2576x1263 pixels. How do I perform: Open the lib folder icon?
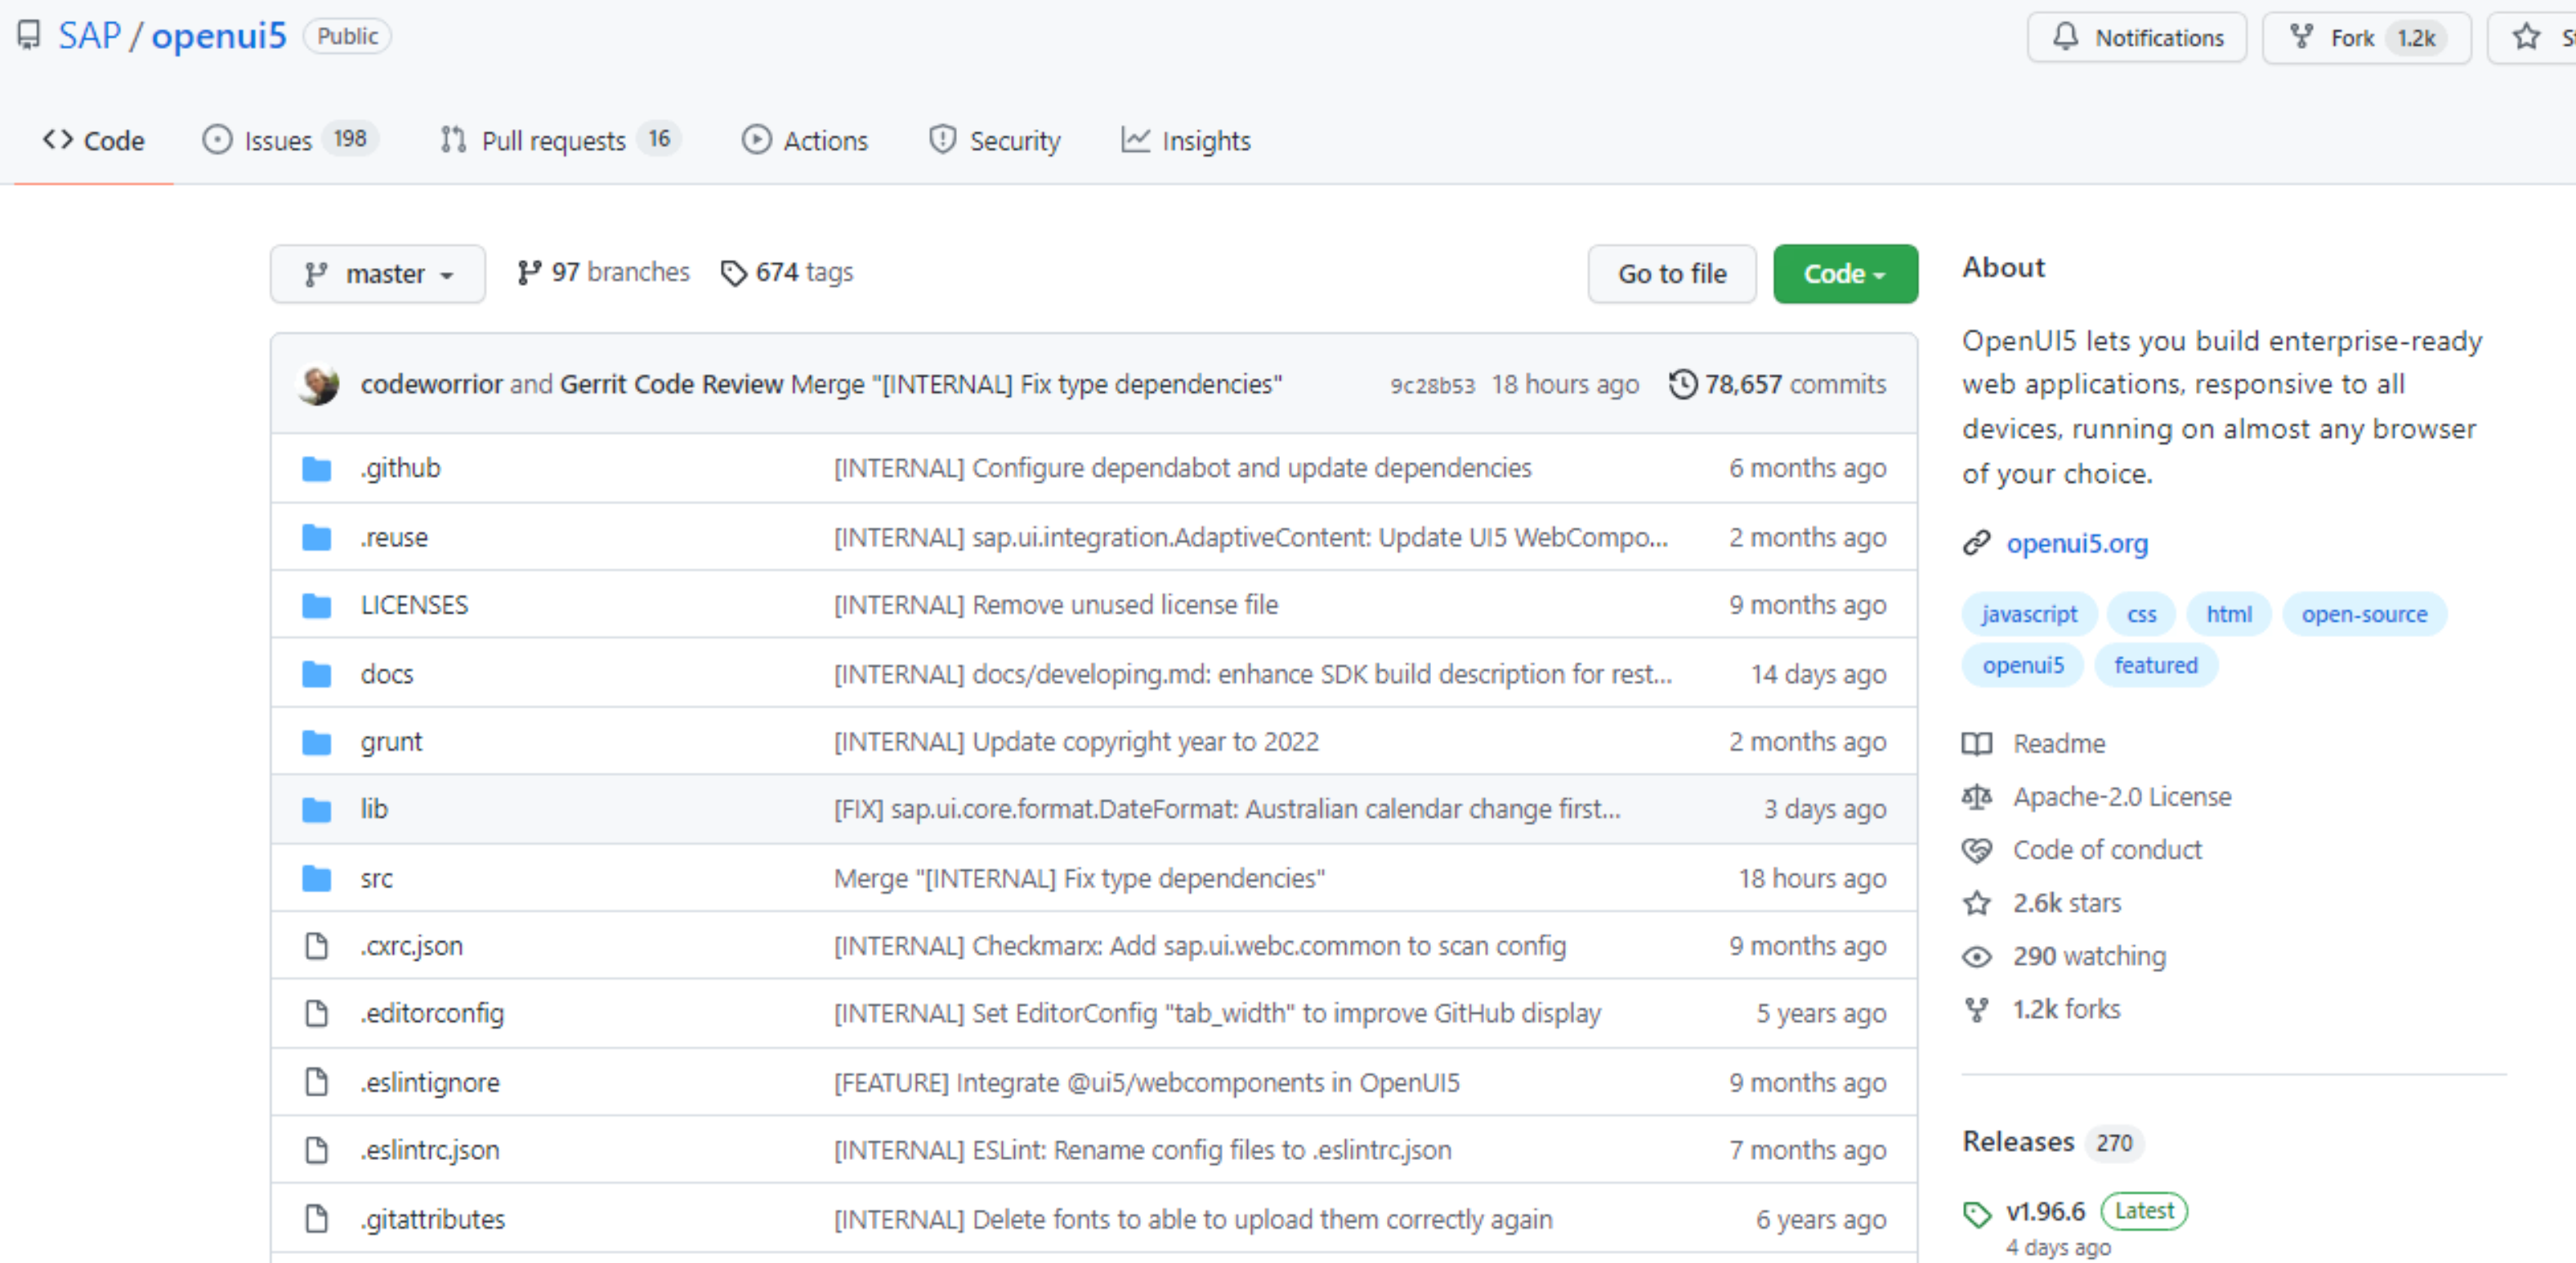pos(317,809)
